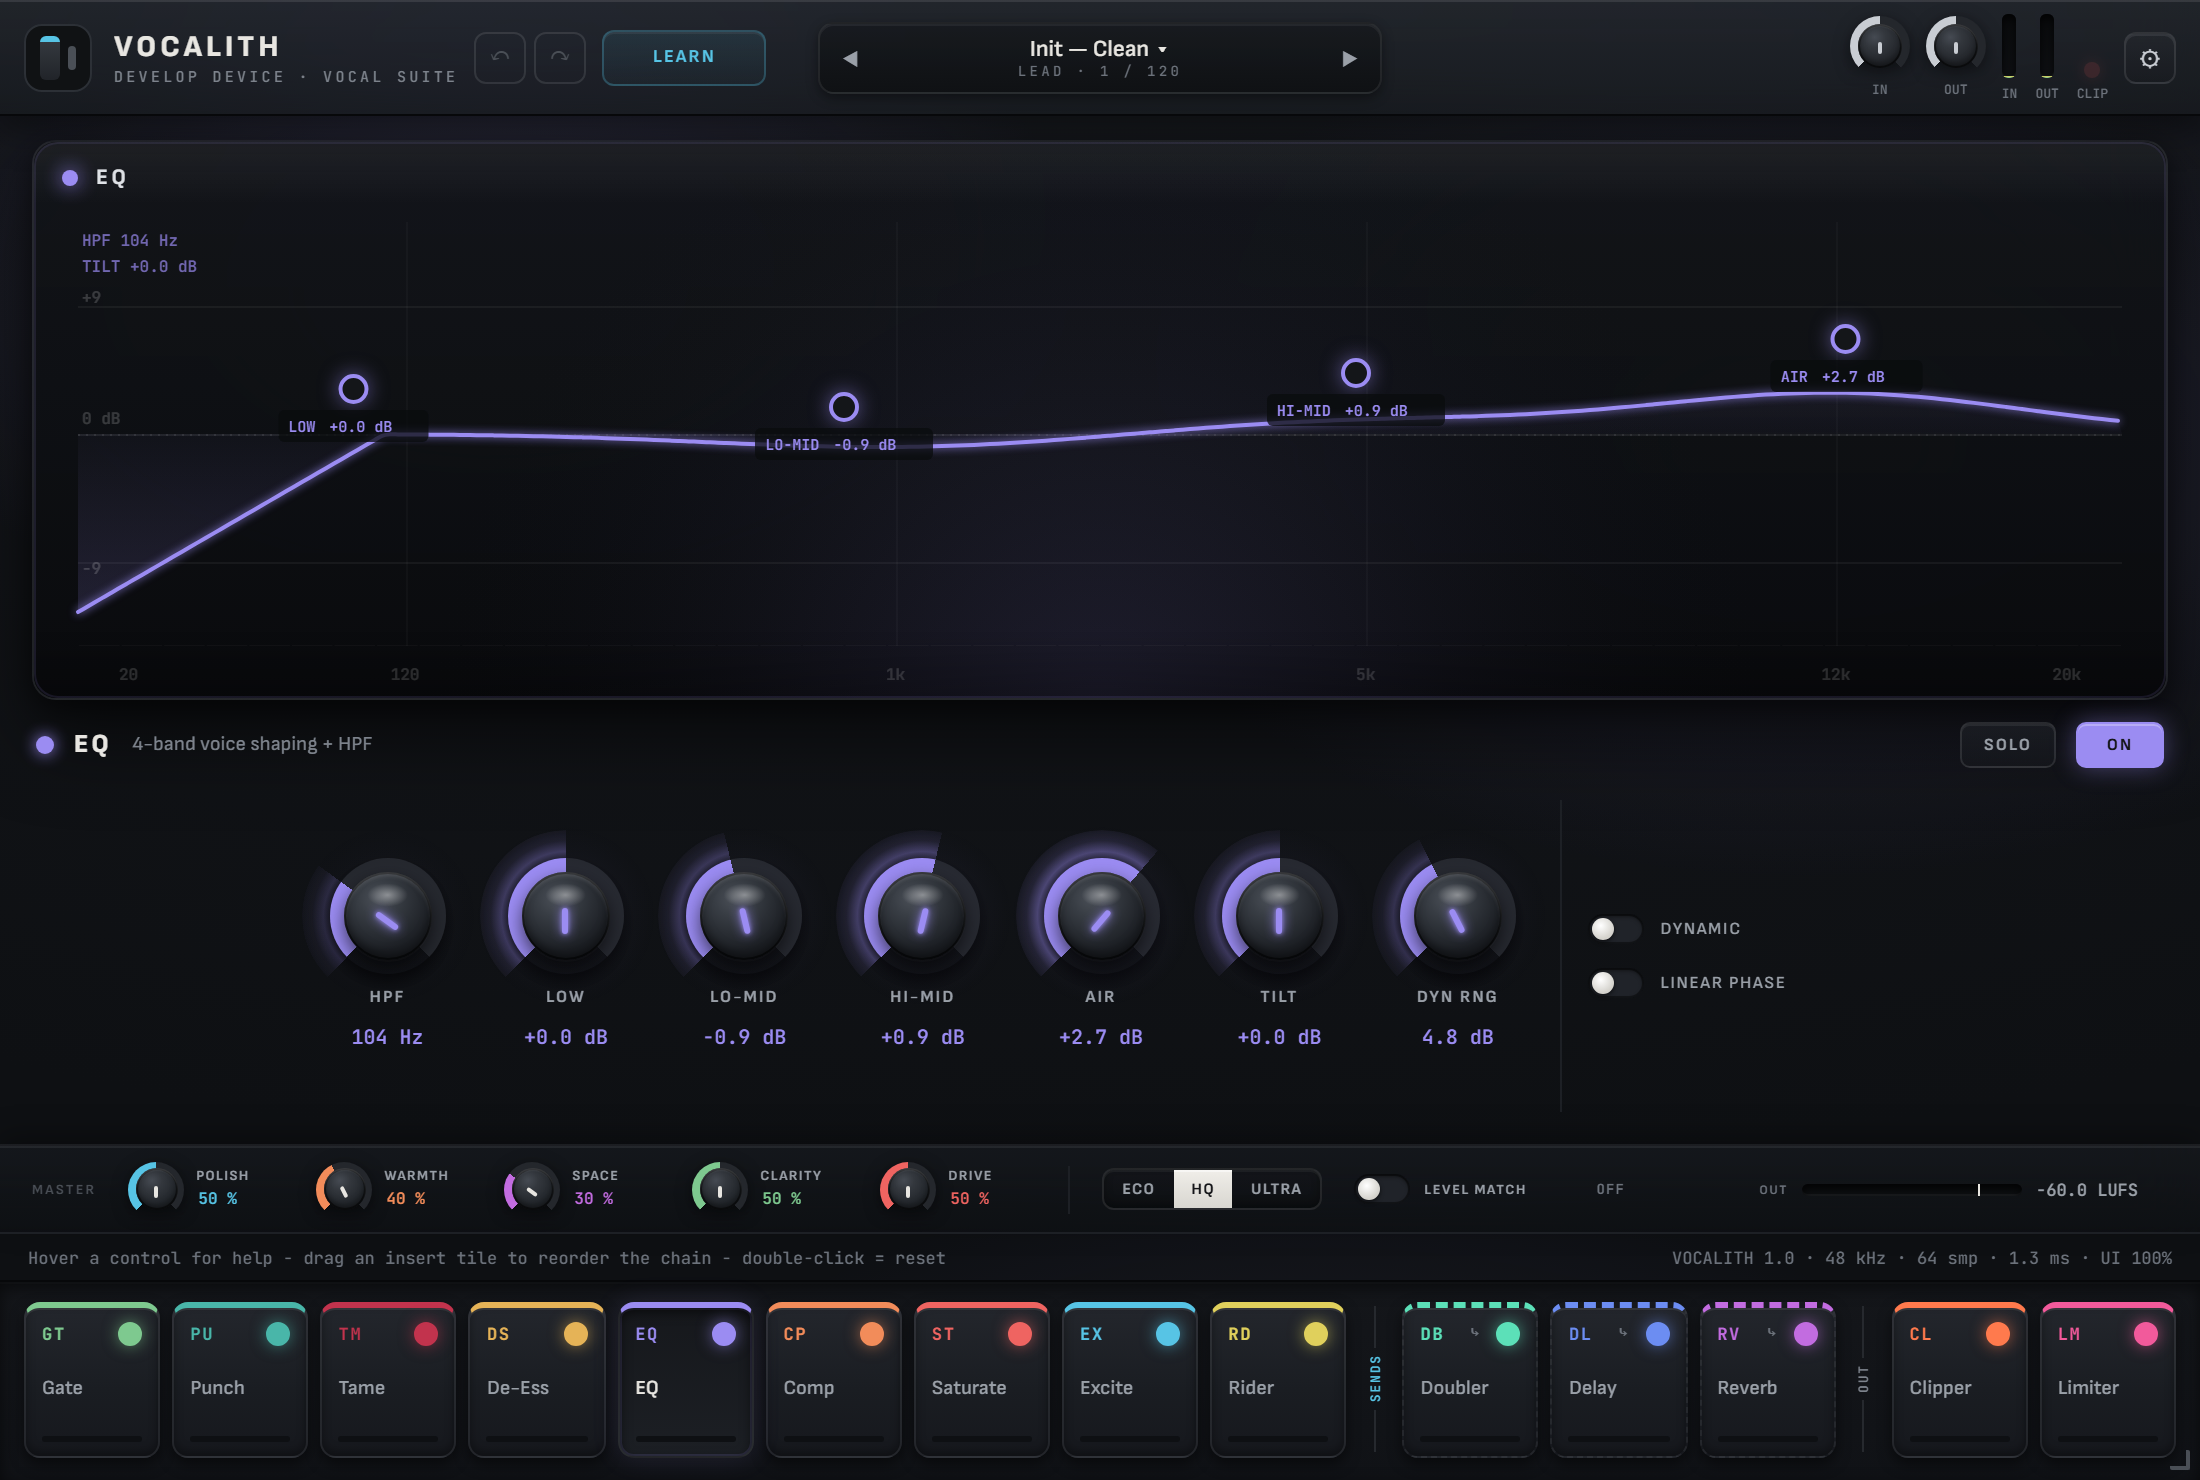Click the LOW gain knob
This screenshot has width=2200, height=1480.
[x=565, y=916]
